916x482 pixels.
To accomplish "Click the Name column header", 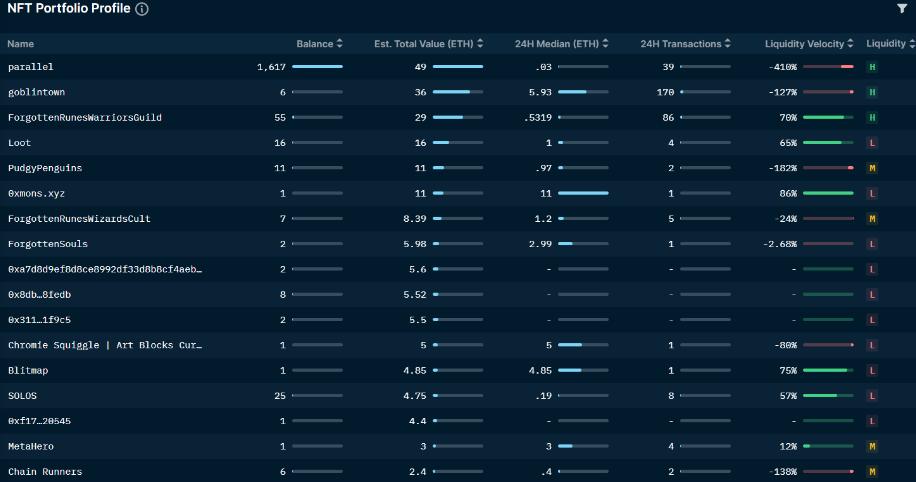I will coord(21,44).
